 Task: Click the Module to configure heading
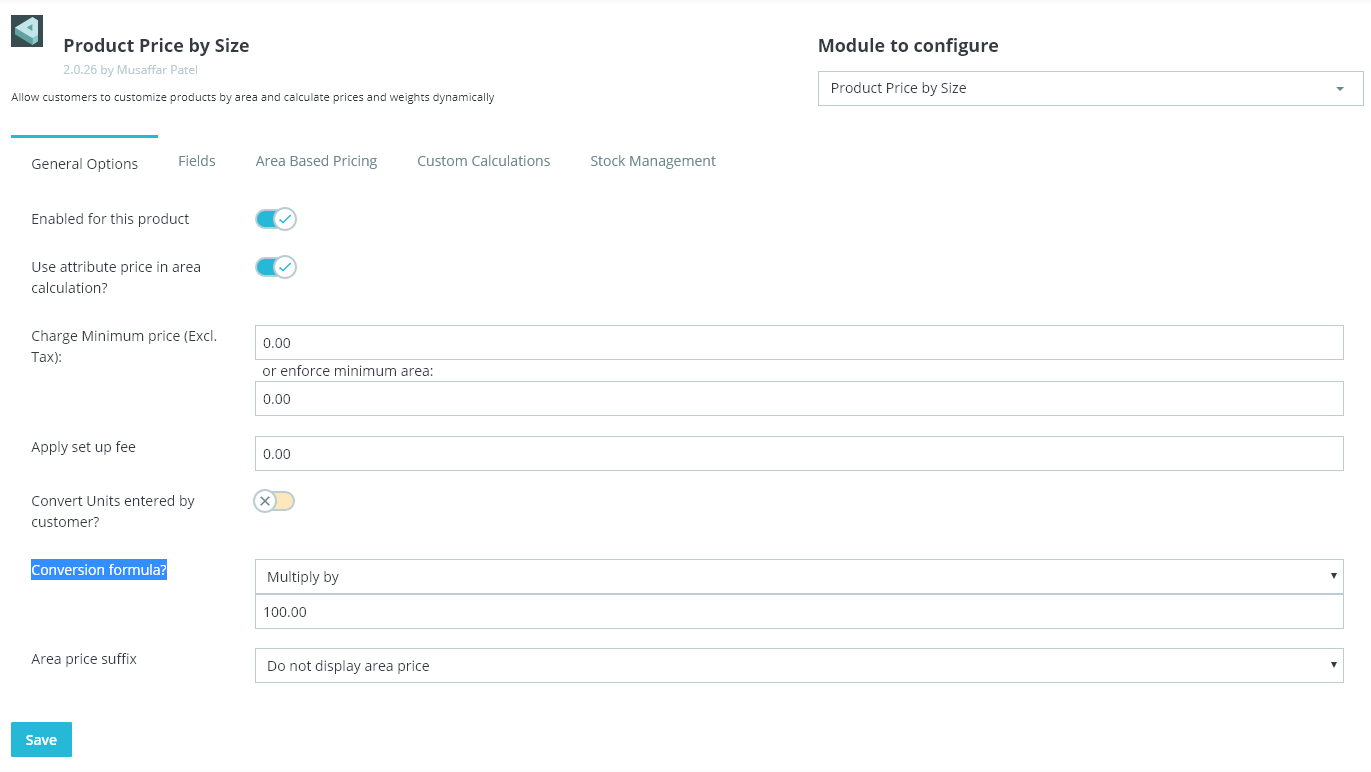click(908, 45)
